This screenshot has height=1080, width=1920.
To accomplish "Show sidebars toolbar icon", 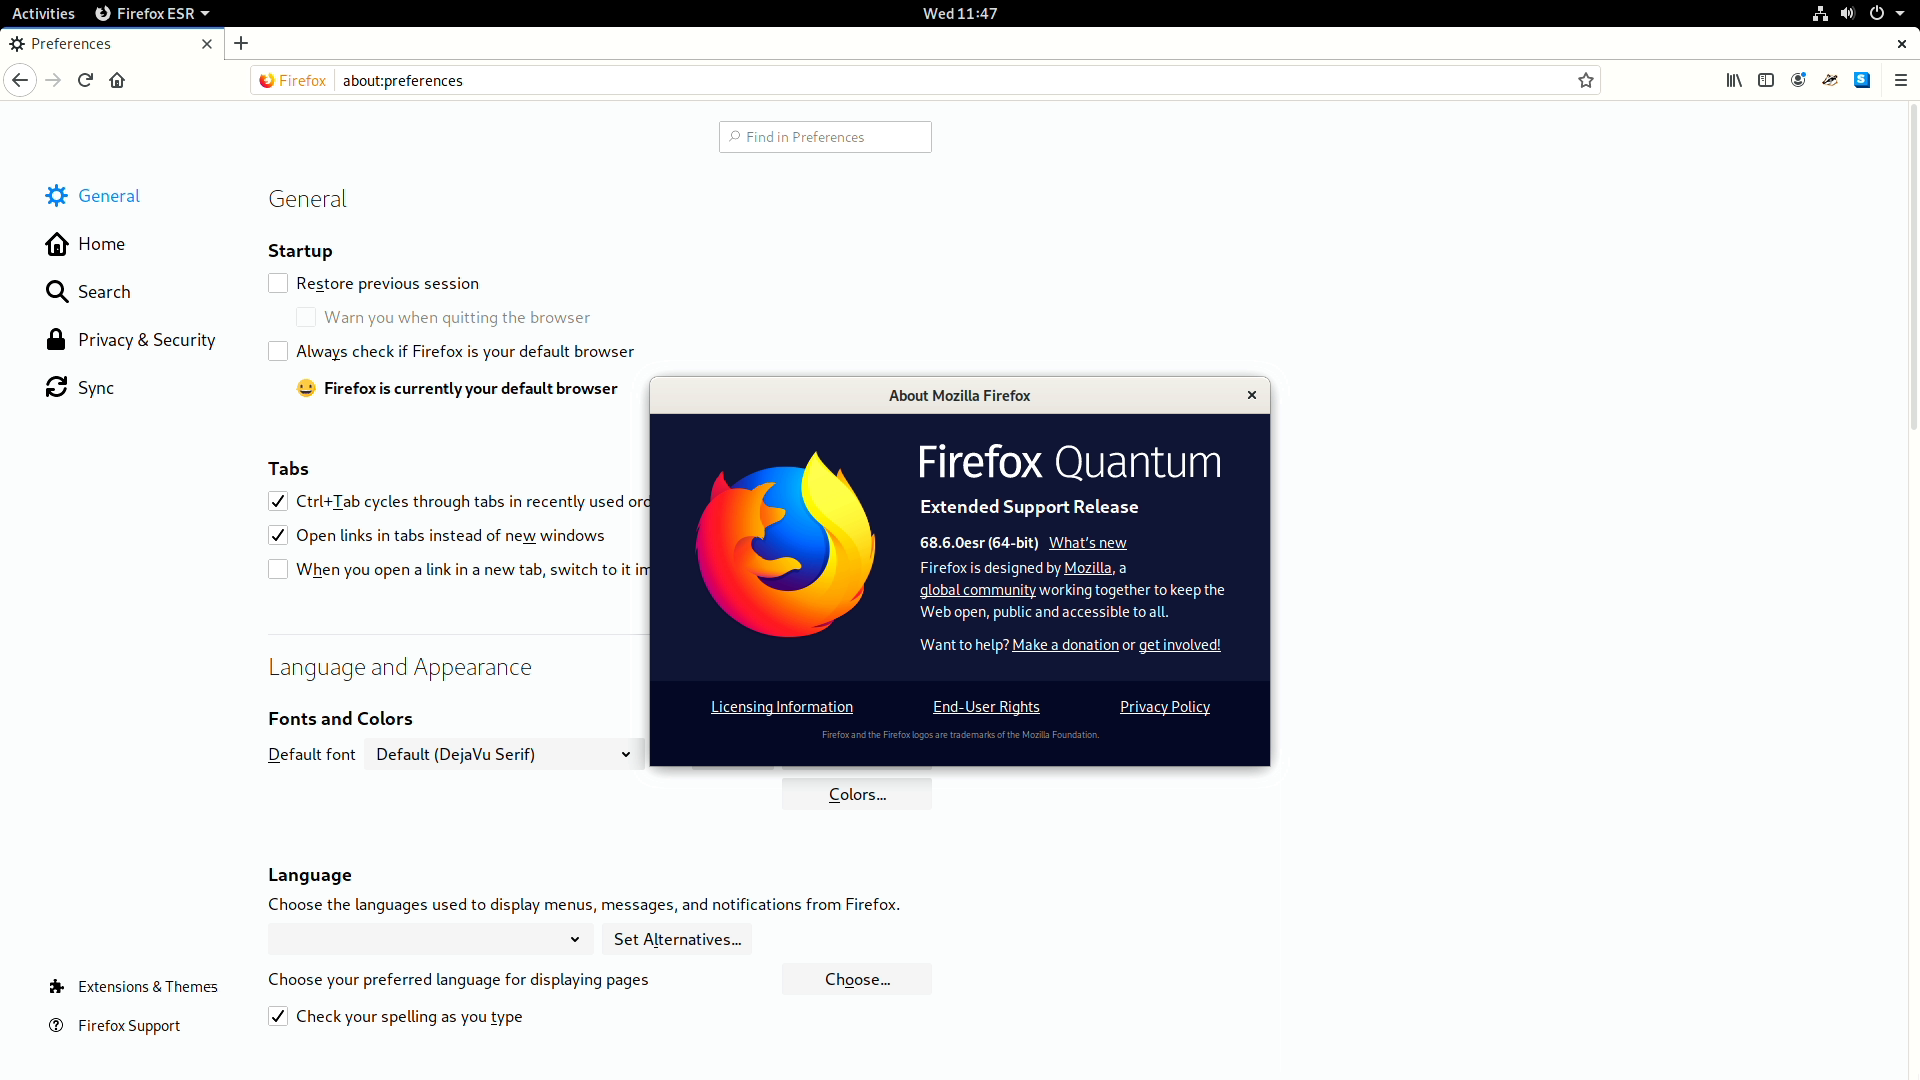I will pos(1766,80).
